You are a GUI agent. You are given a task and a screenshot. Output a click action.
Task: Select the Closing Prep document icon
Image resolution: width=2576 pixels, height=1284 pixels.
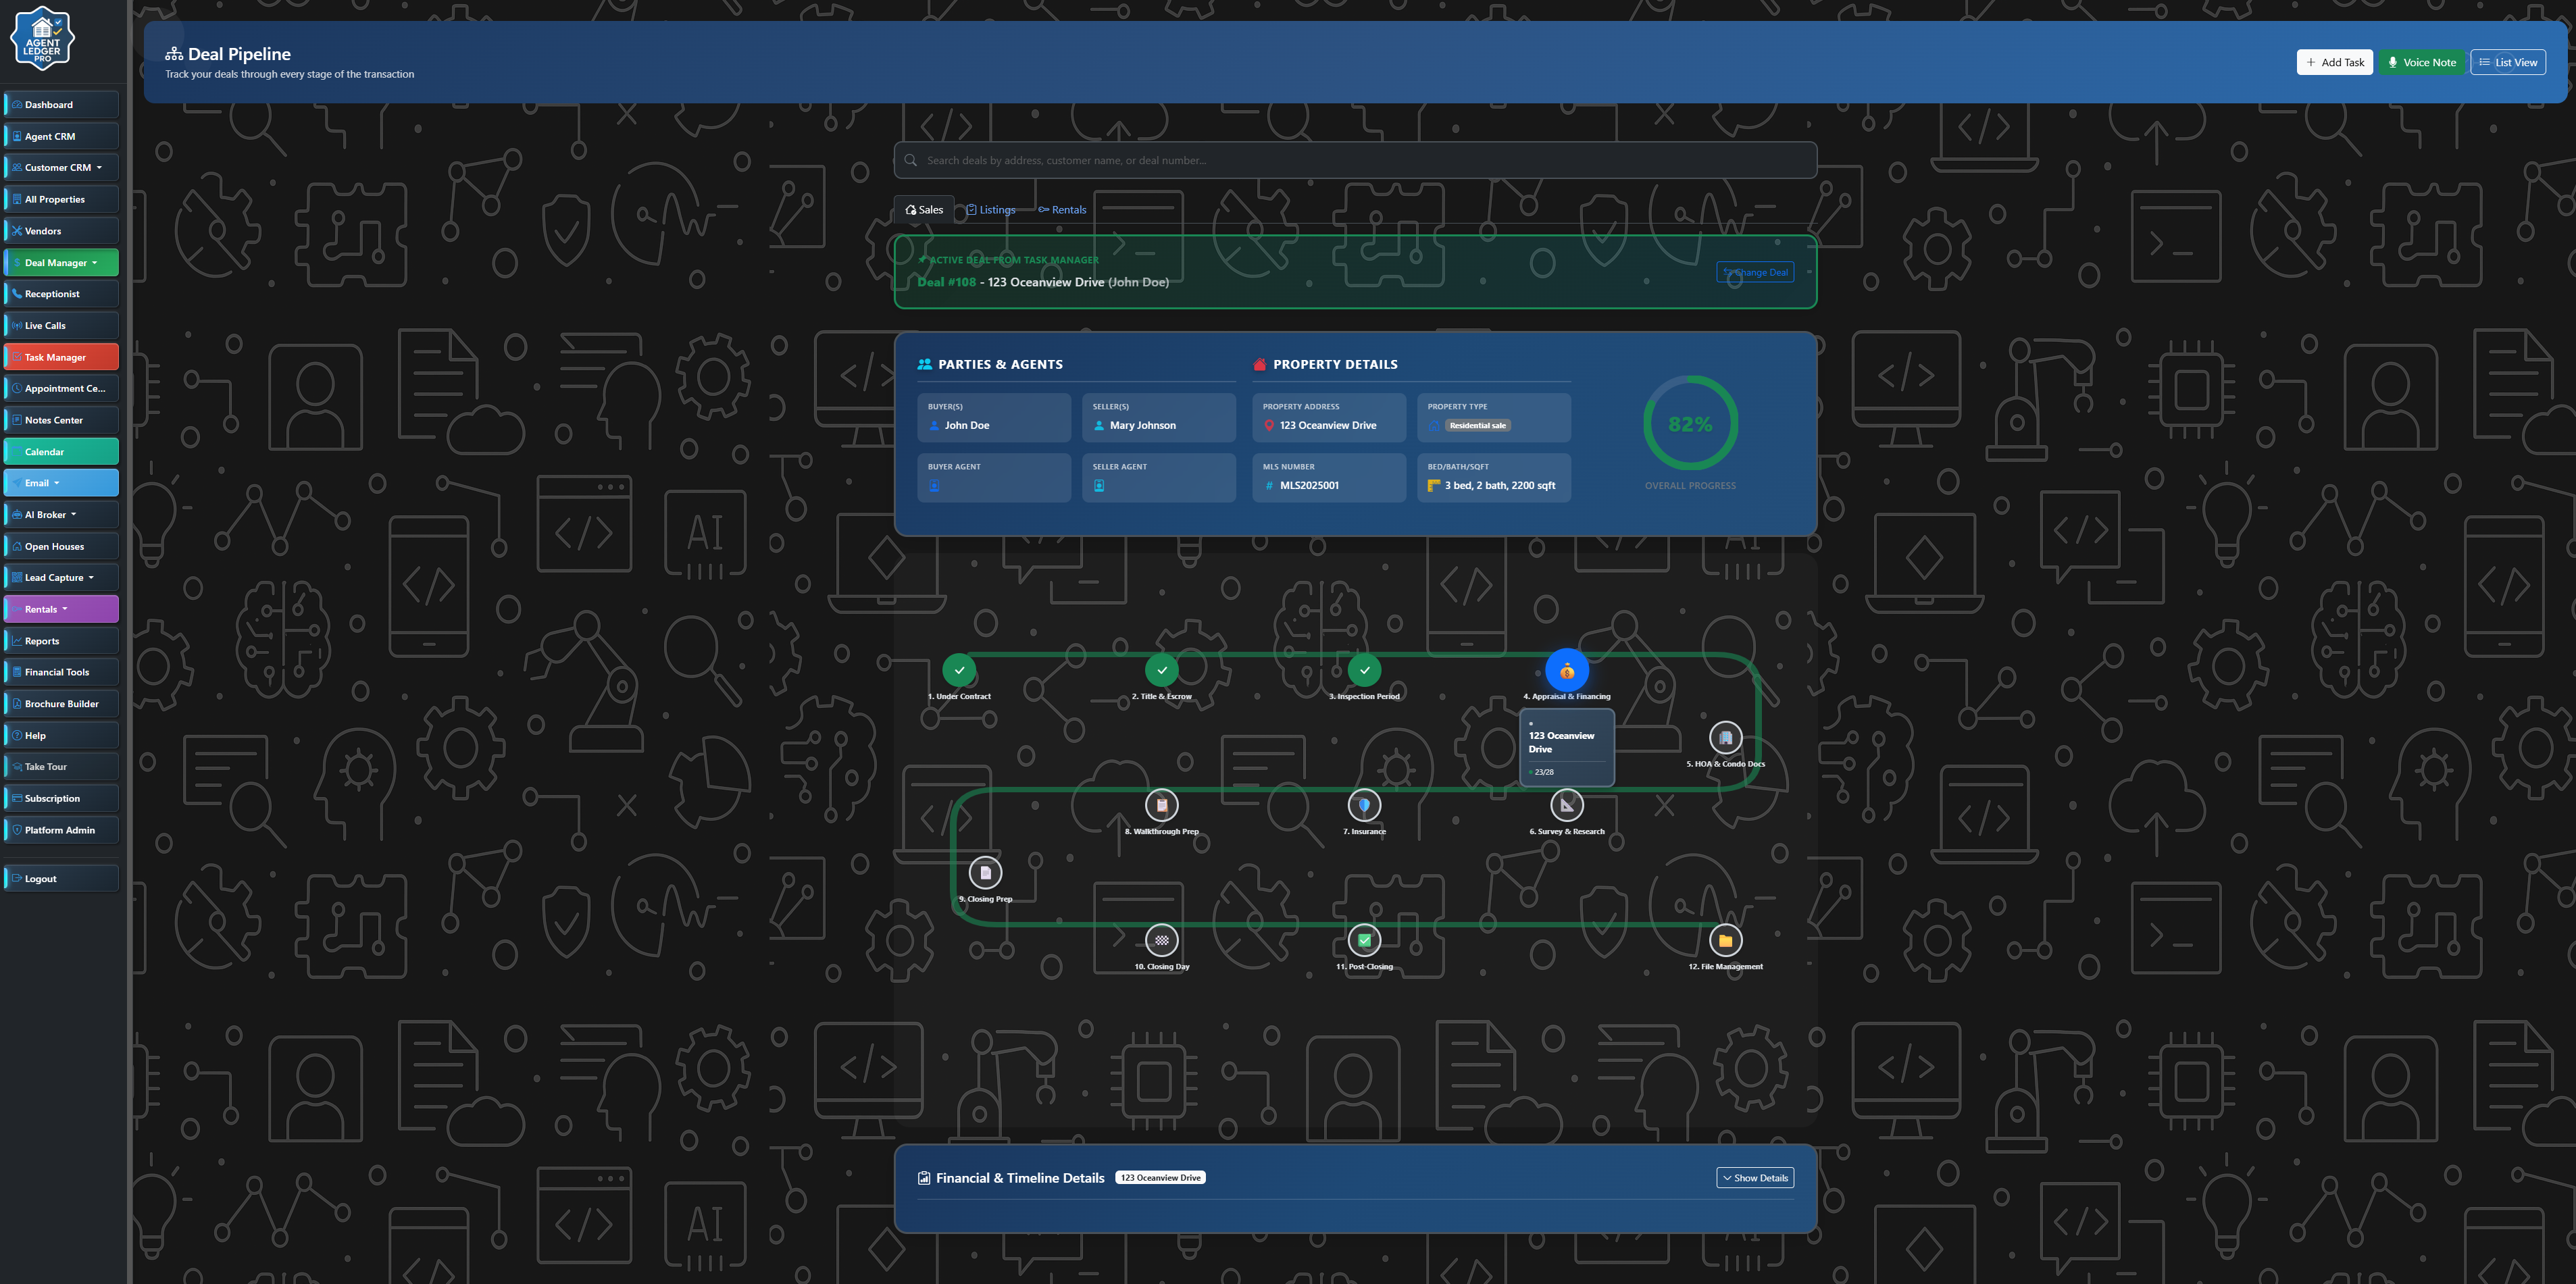point(985,873)
